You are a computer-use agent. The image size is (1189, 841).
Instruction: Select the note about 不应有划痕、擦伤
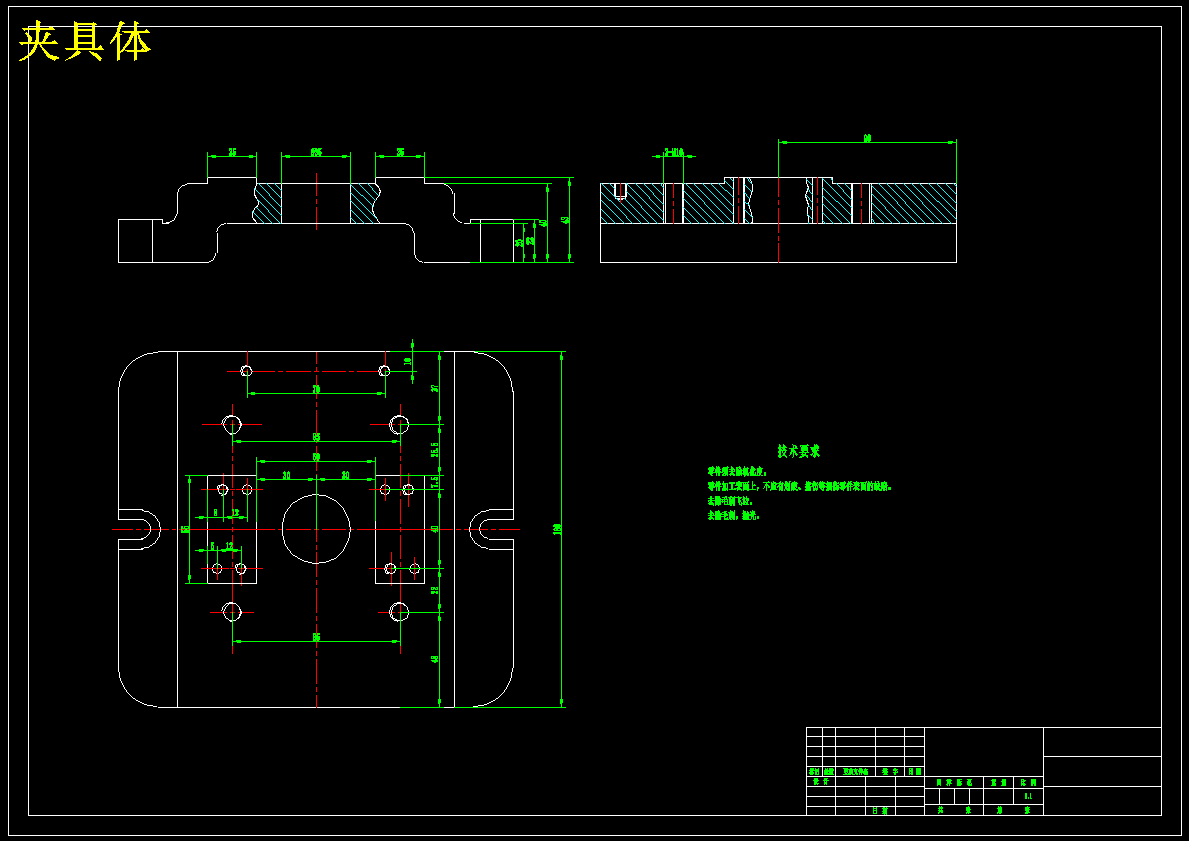(800, 487)
